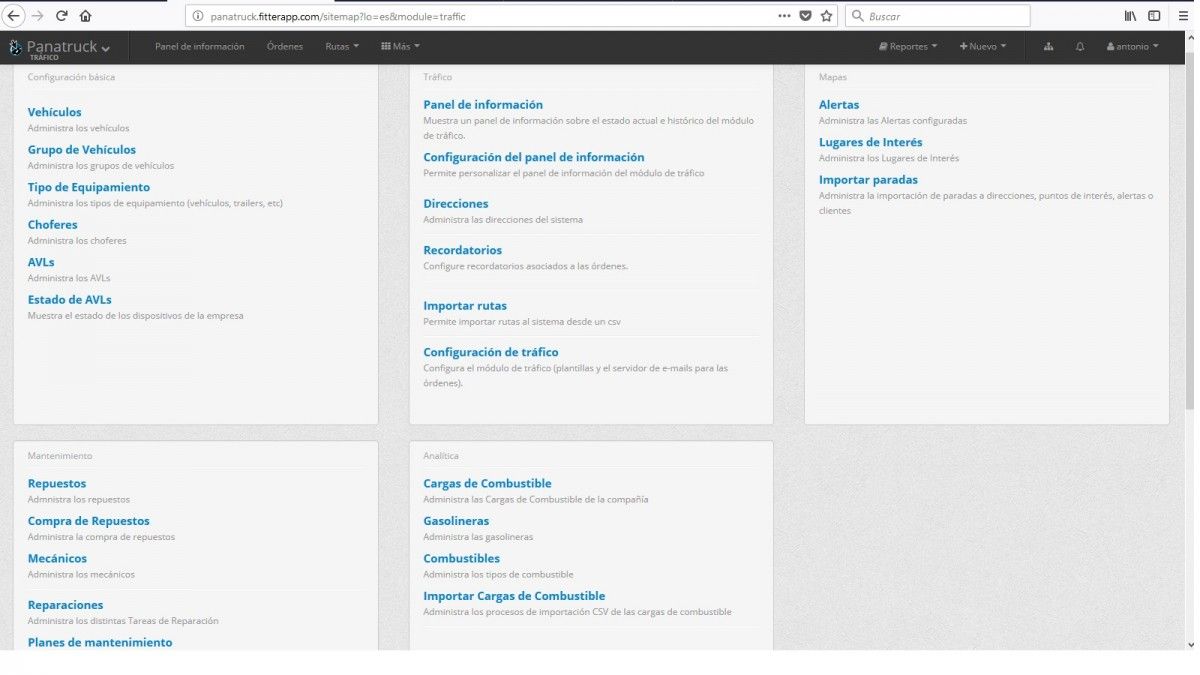Screen dimensions: 1200x675
Task: Select Órdenes in the top navigation
Action: (x=284, y=47)
